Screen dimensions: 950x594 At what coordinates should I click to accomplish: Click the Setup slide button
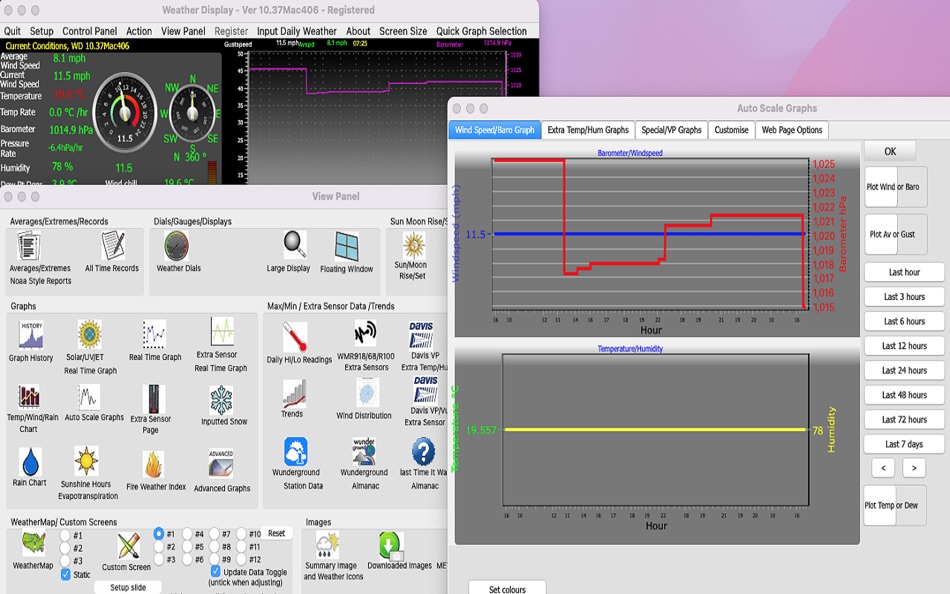[x=128, y=587]
